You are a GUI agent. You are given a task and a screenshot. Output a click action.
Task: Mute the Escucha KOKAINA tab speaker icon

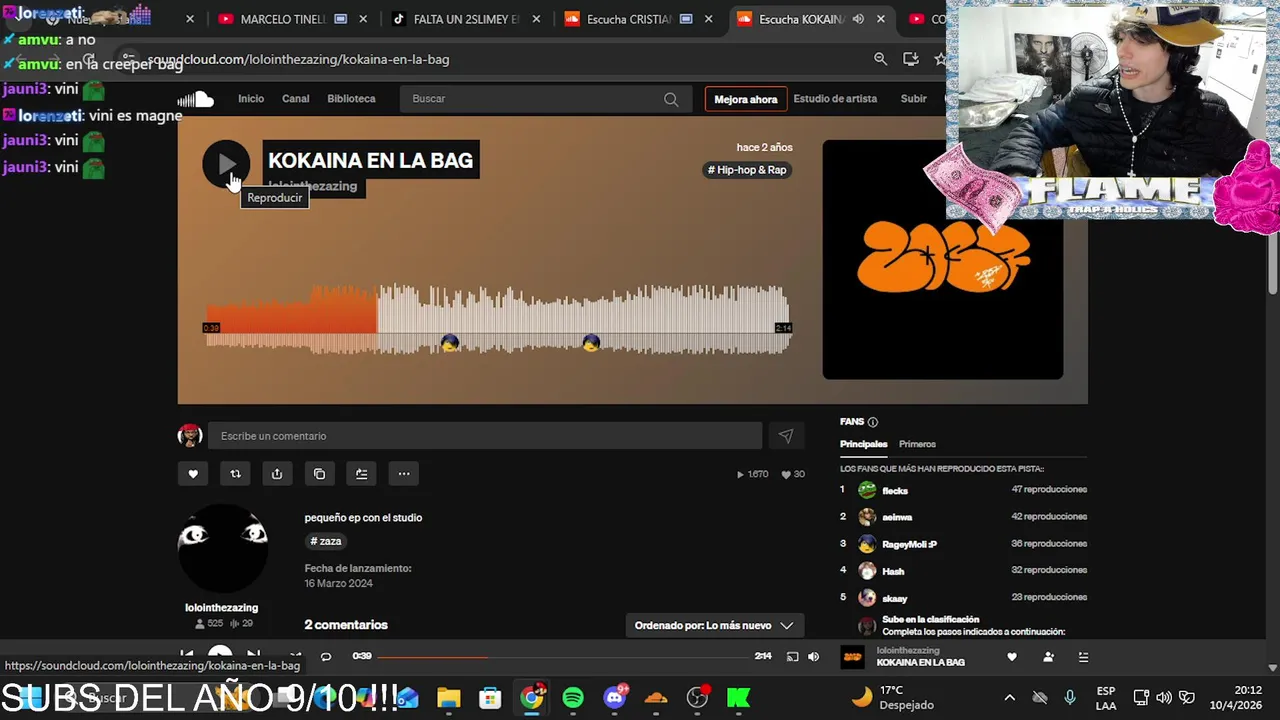tap(858, 19)
